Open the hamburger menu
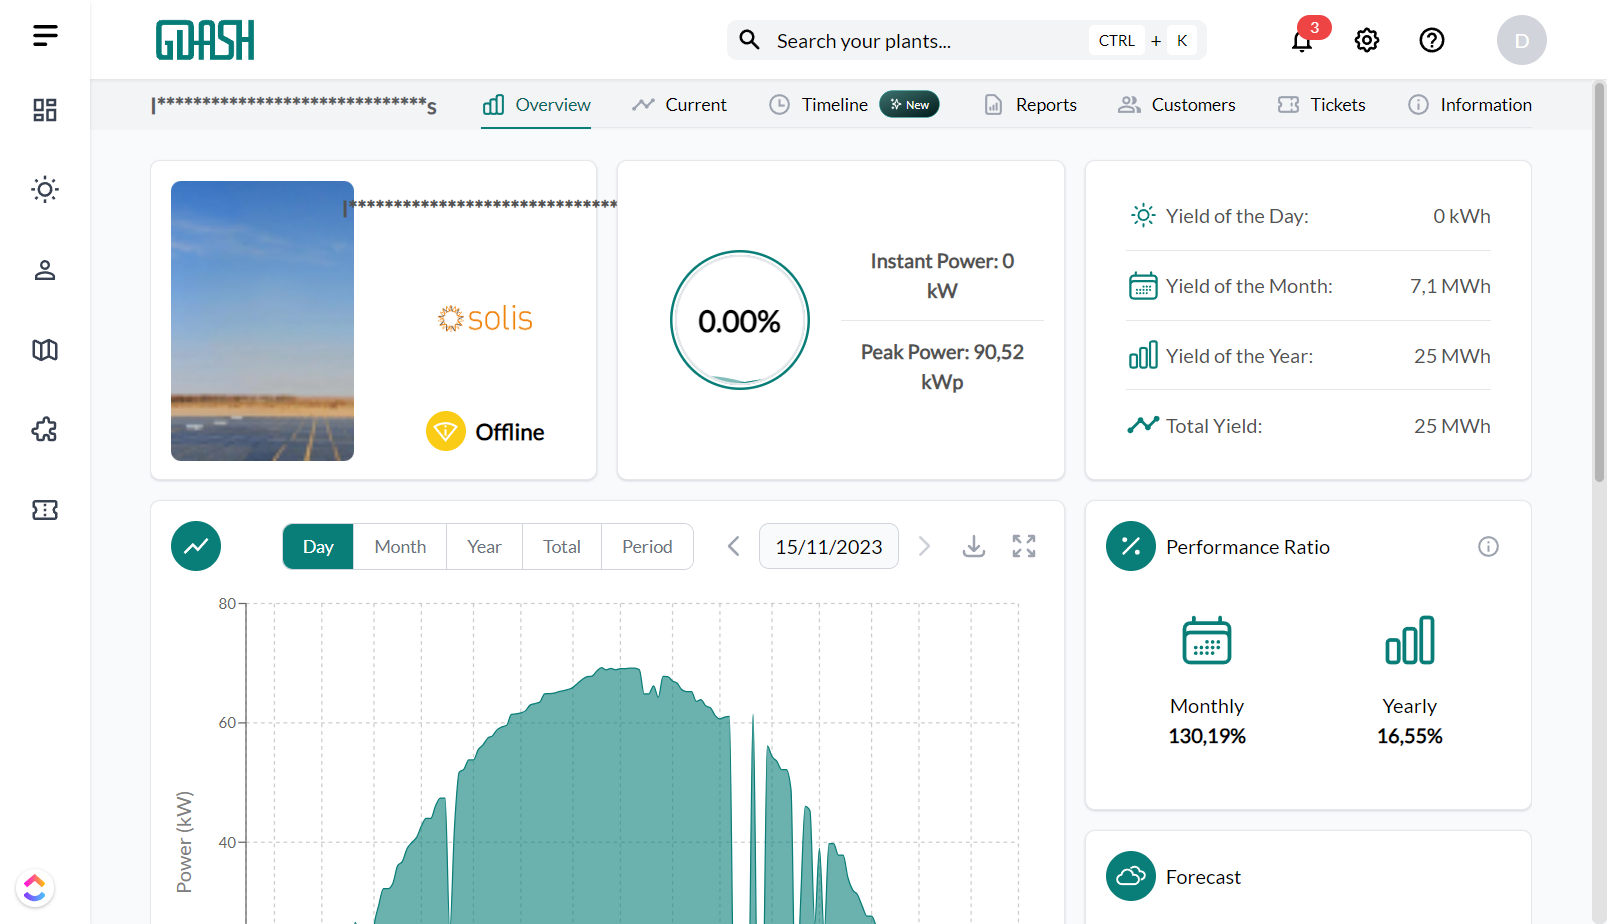1607x924 pixels. pos(45,36)
